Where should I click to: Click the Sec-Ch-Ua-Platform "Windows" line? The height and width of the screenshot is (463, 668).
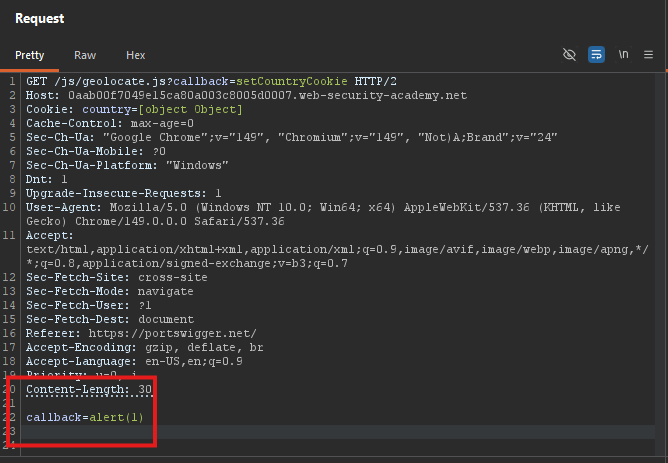pyautogui.click(x=127, y=165)
